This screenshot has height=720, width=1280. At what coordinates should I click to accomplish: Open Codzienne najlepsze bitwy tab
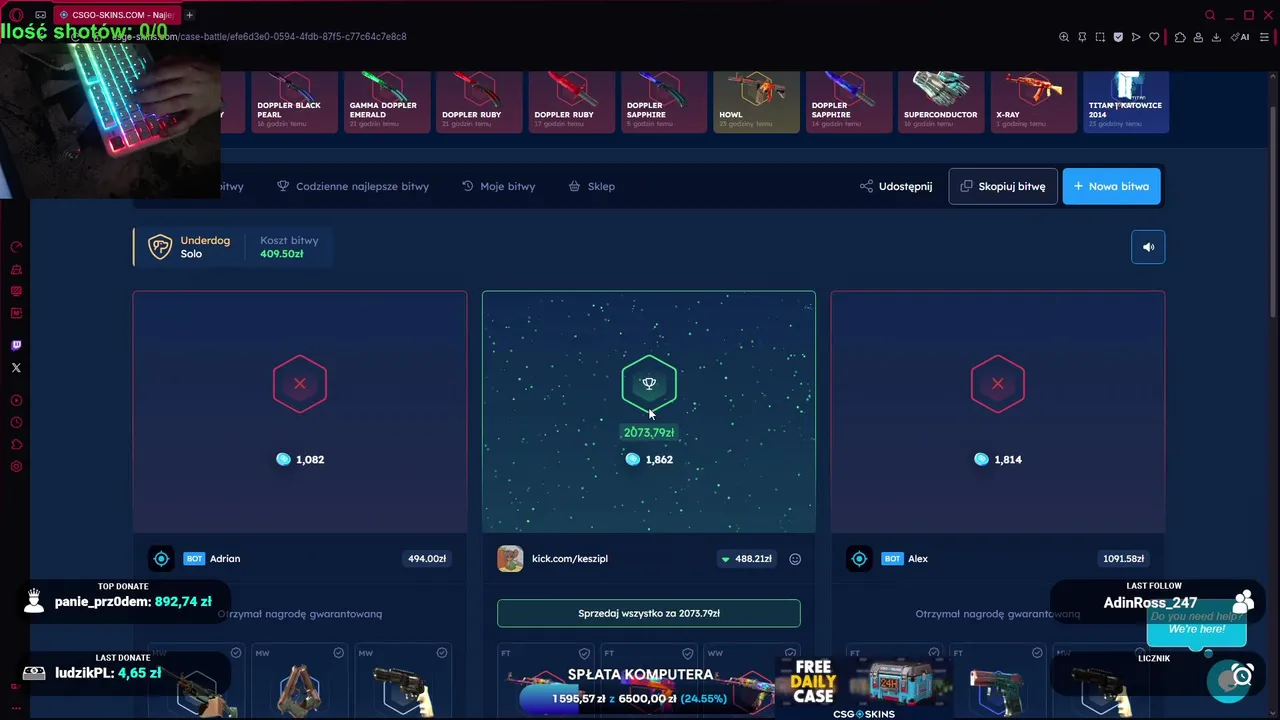point(353,186)
